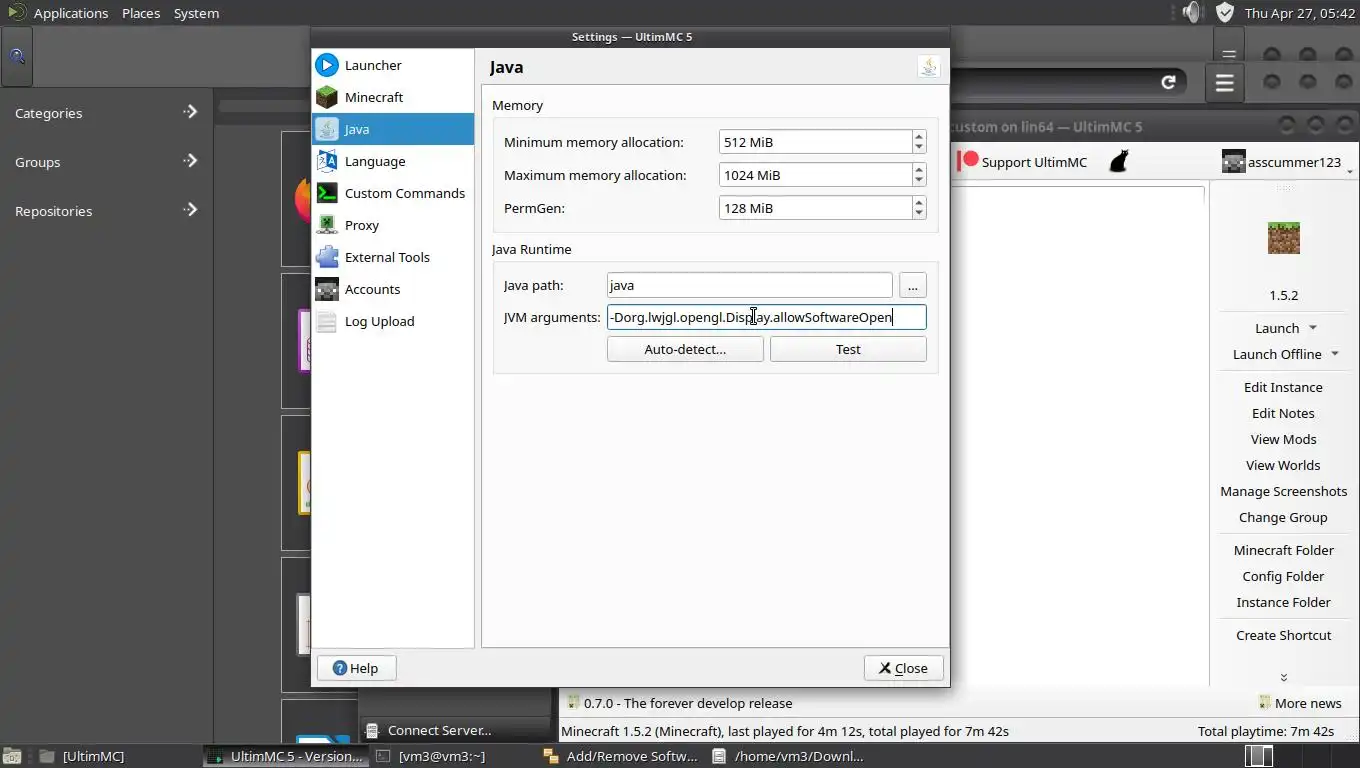Switch to Add/Remove Software taskbar item

[622, 756]
